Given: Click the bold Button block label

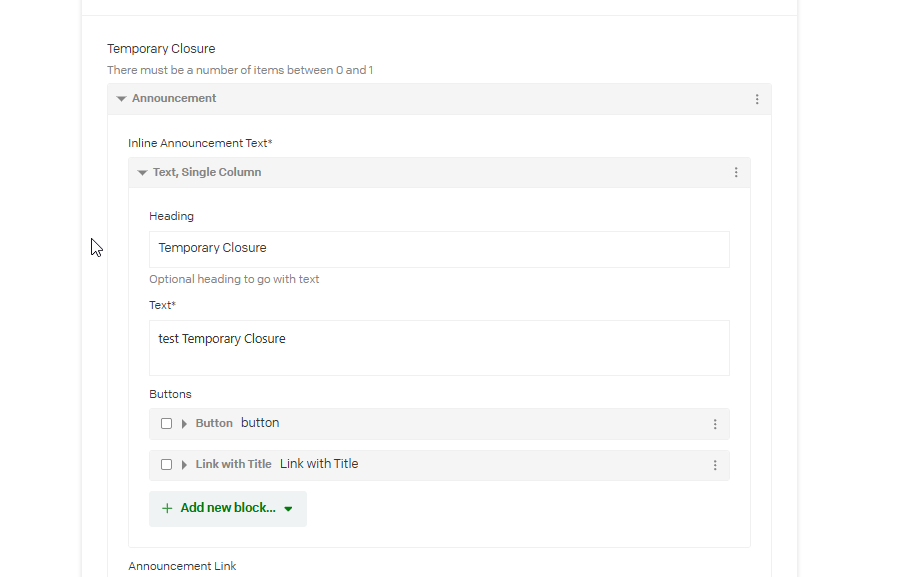Looking at the screenshot, I should tap(214, 423).
